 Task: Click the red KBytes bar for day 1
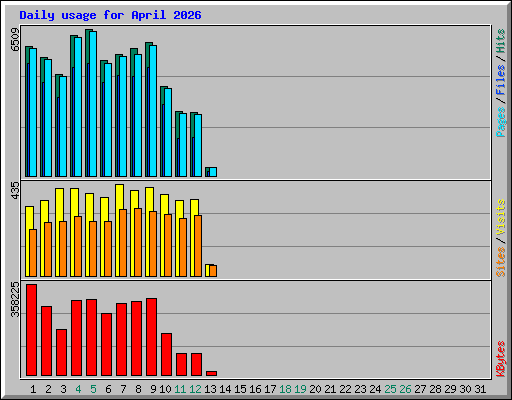pyautogui.click(x=31, y=330)
